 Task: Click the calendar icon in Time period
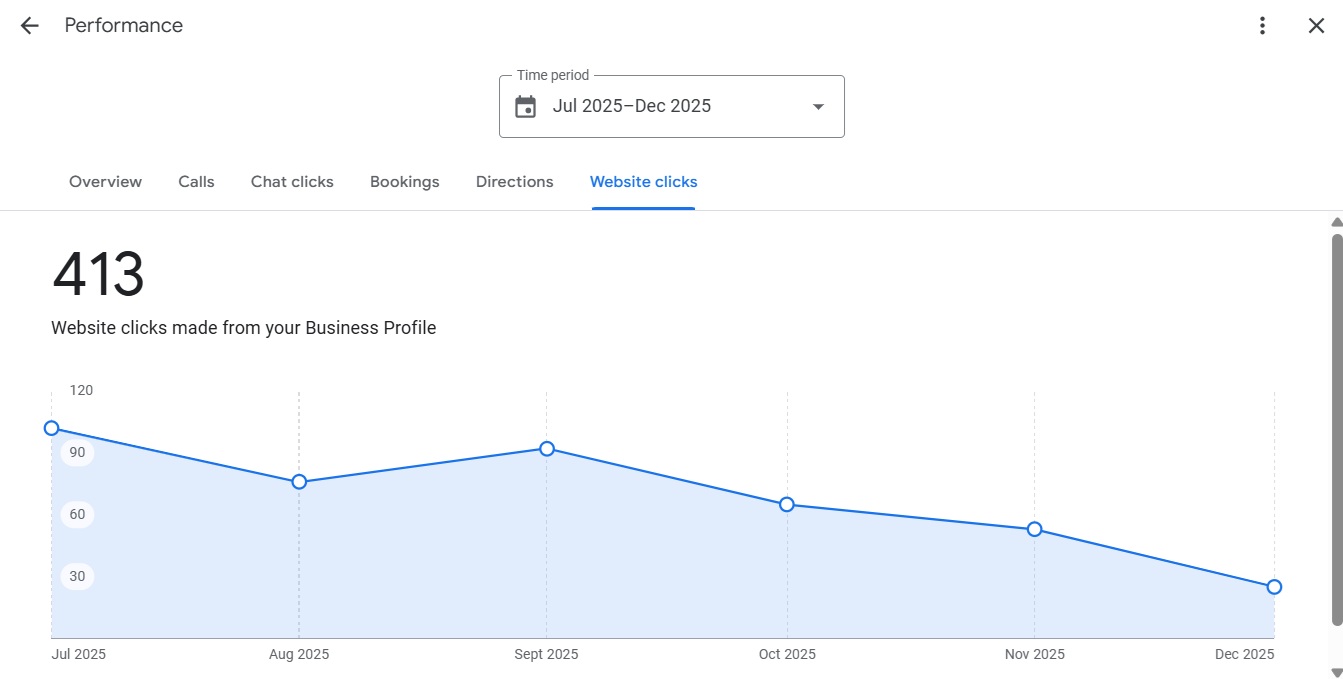(x=526, y=107)
